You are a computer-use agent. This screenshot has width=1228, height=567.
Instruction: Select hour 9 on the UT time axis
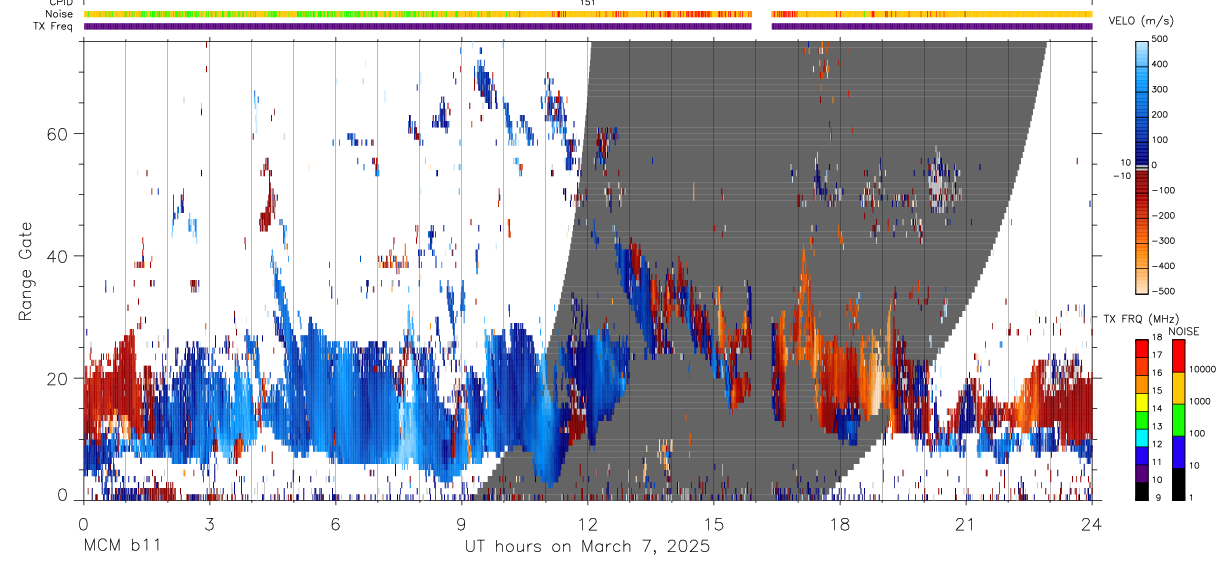point(461,523)
